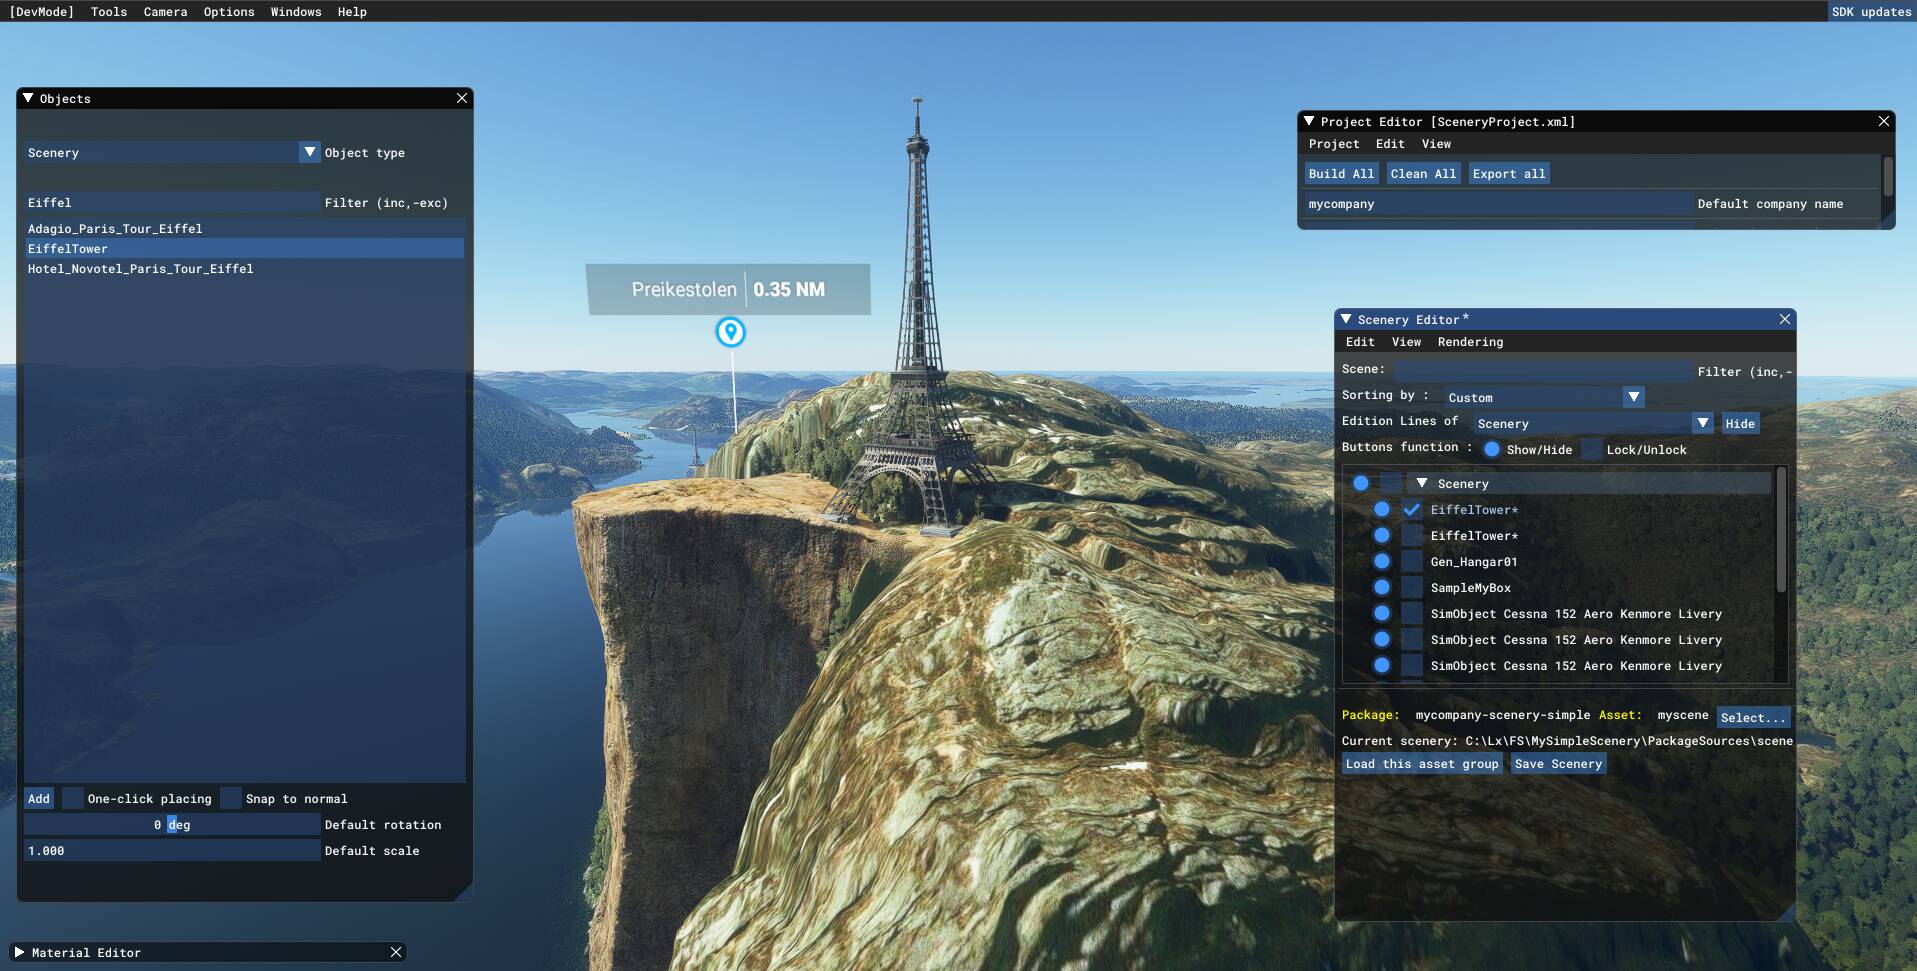Hide SampleMyBox using its blue dot
The height and width of the screenshot is (971, 1917).
1381,587
